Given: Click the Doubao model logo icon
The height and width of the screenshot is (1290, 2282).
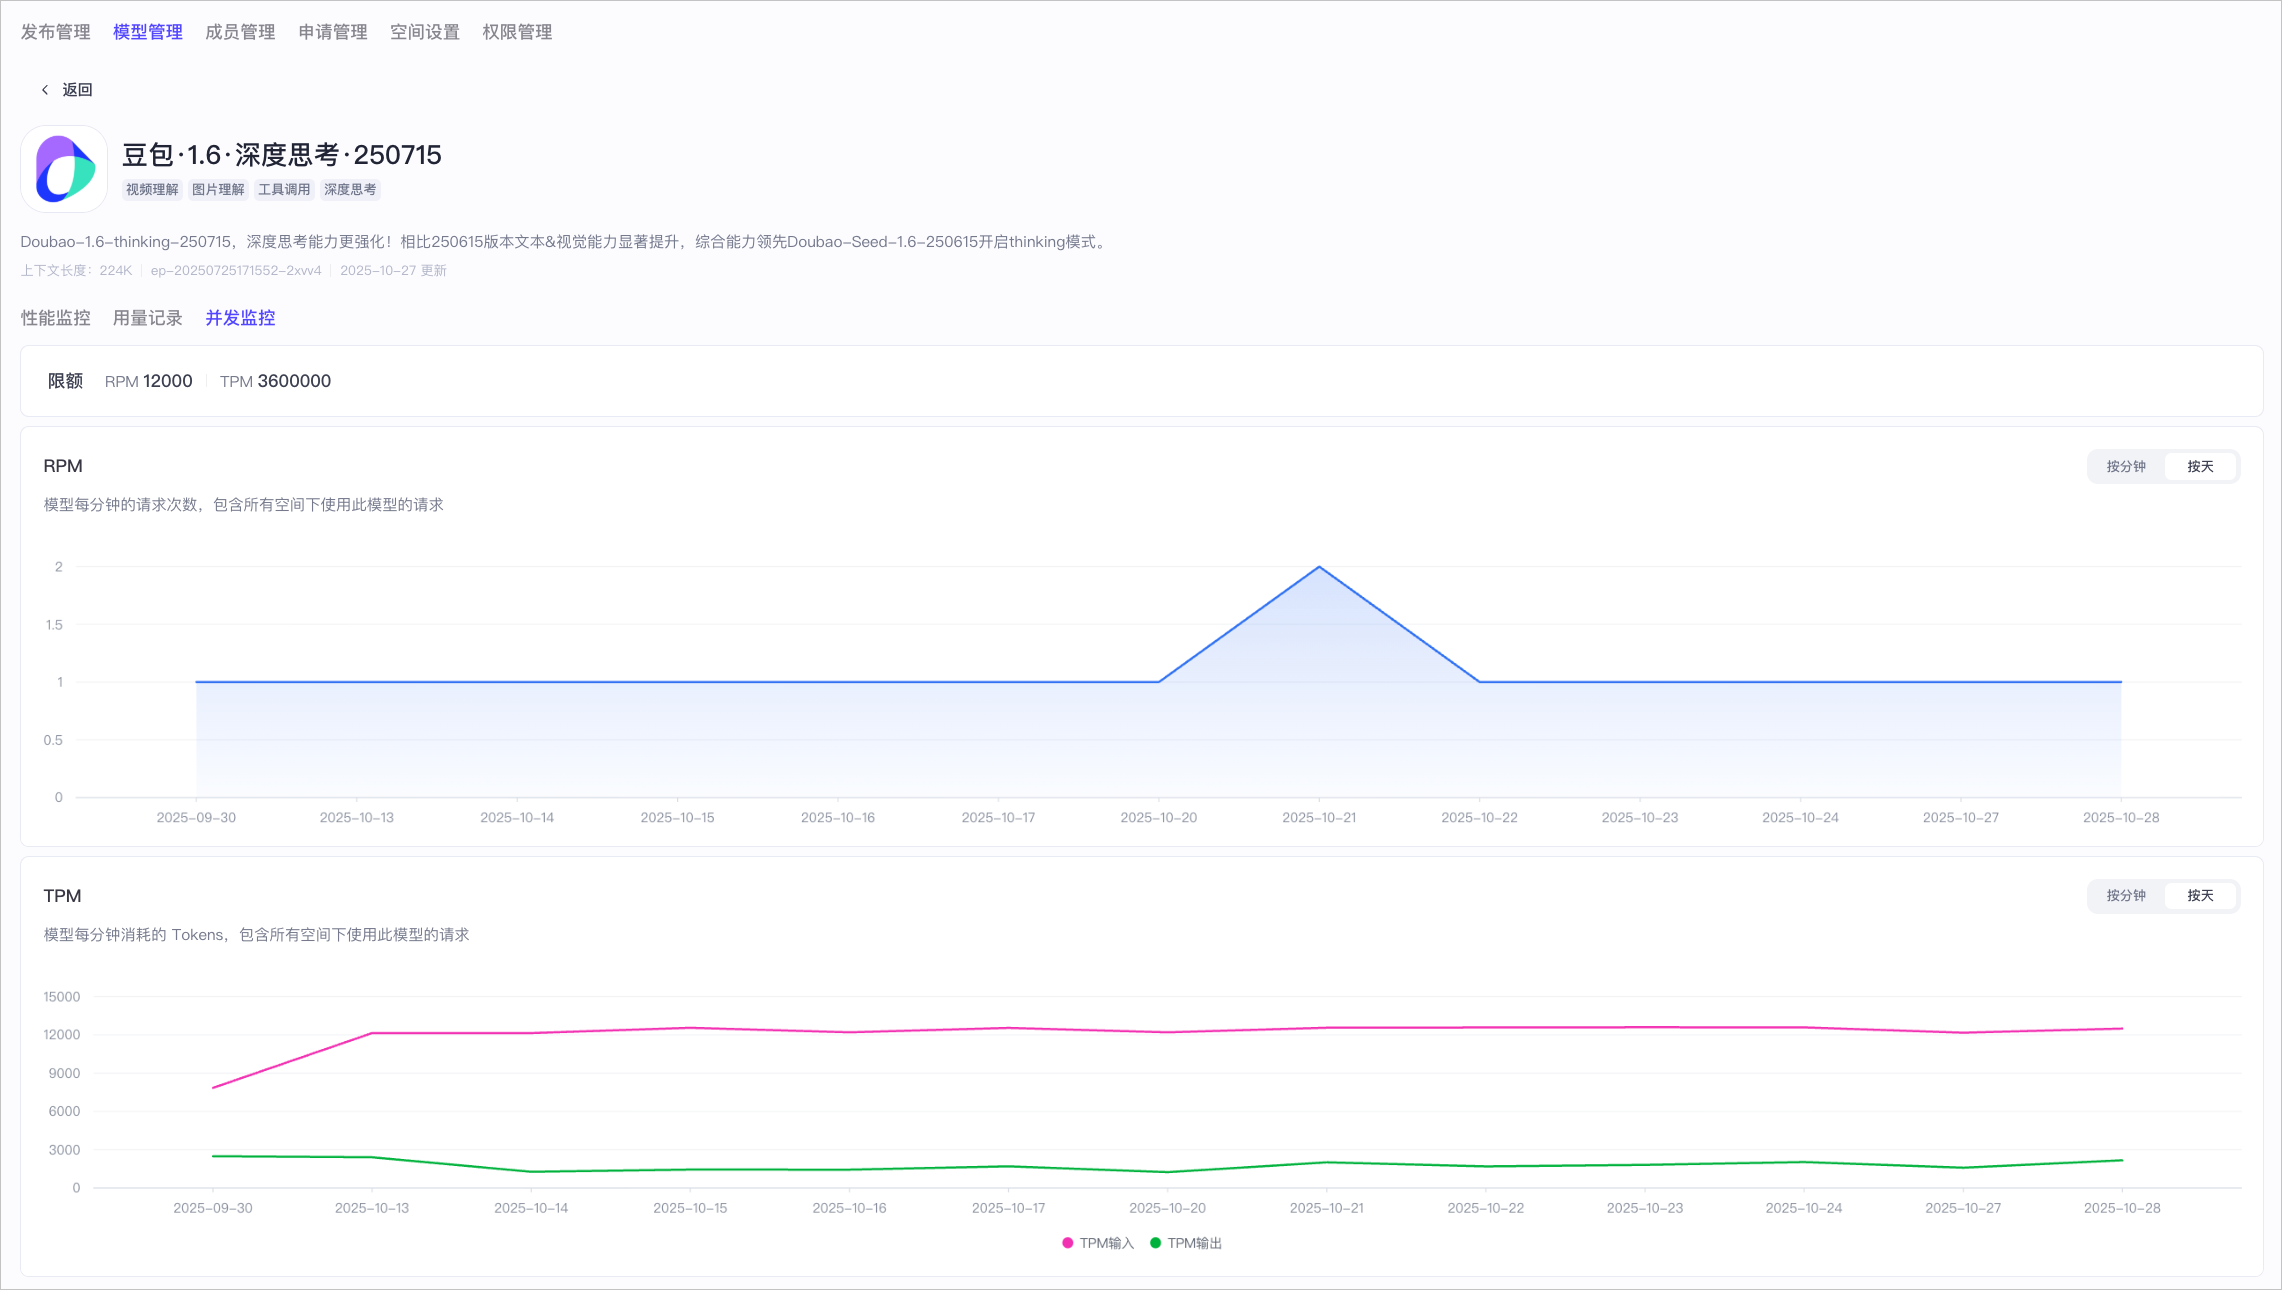Looking at the screenshot, I should tap(64, 169).
